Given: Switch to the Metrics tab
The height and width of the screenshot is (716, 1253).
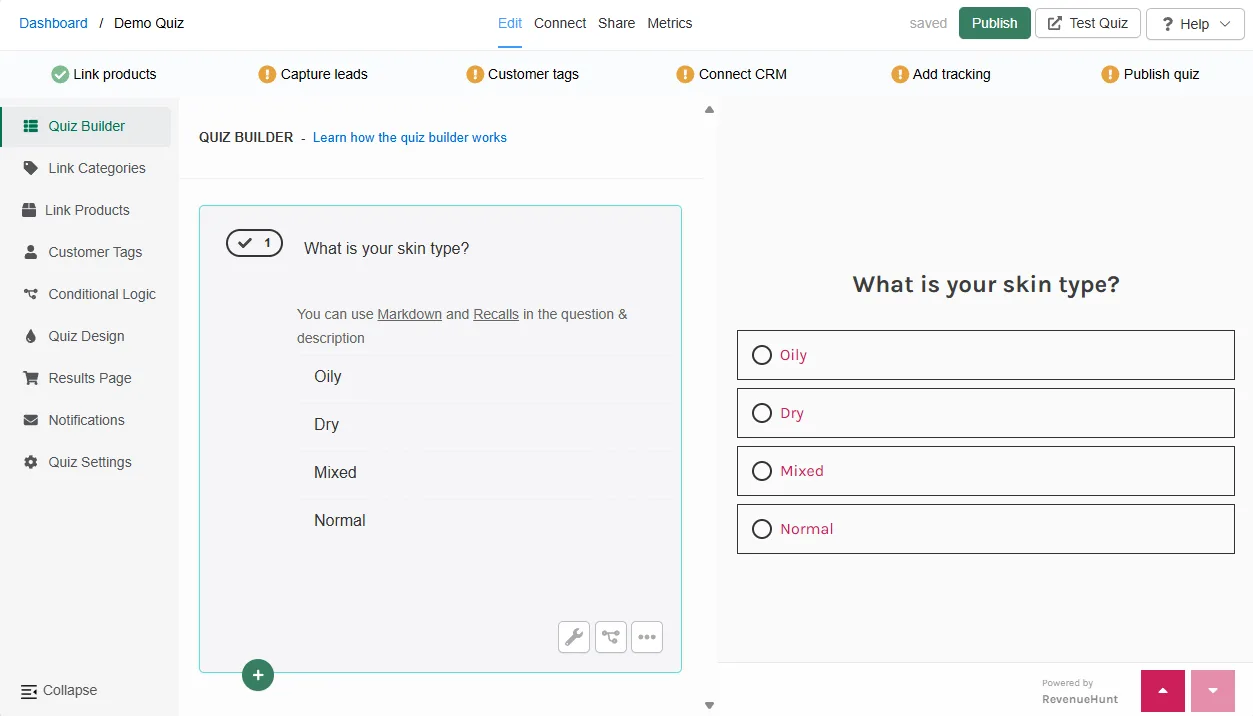Looking at the screenshot, I should [670, 23].
